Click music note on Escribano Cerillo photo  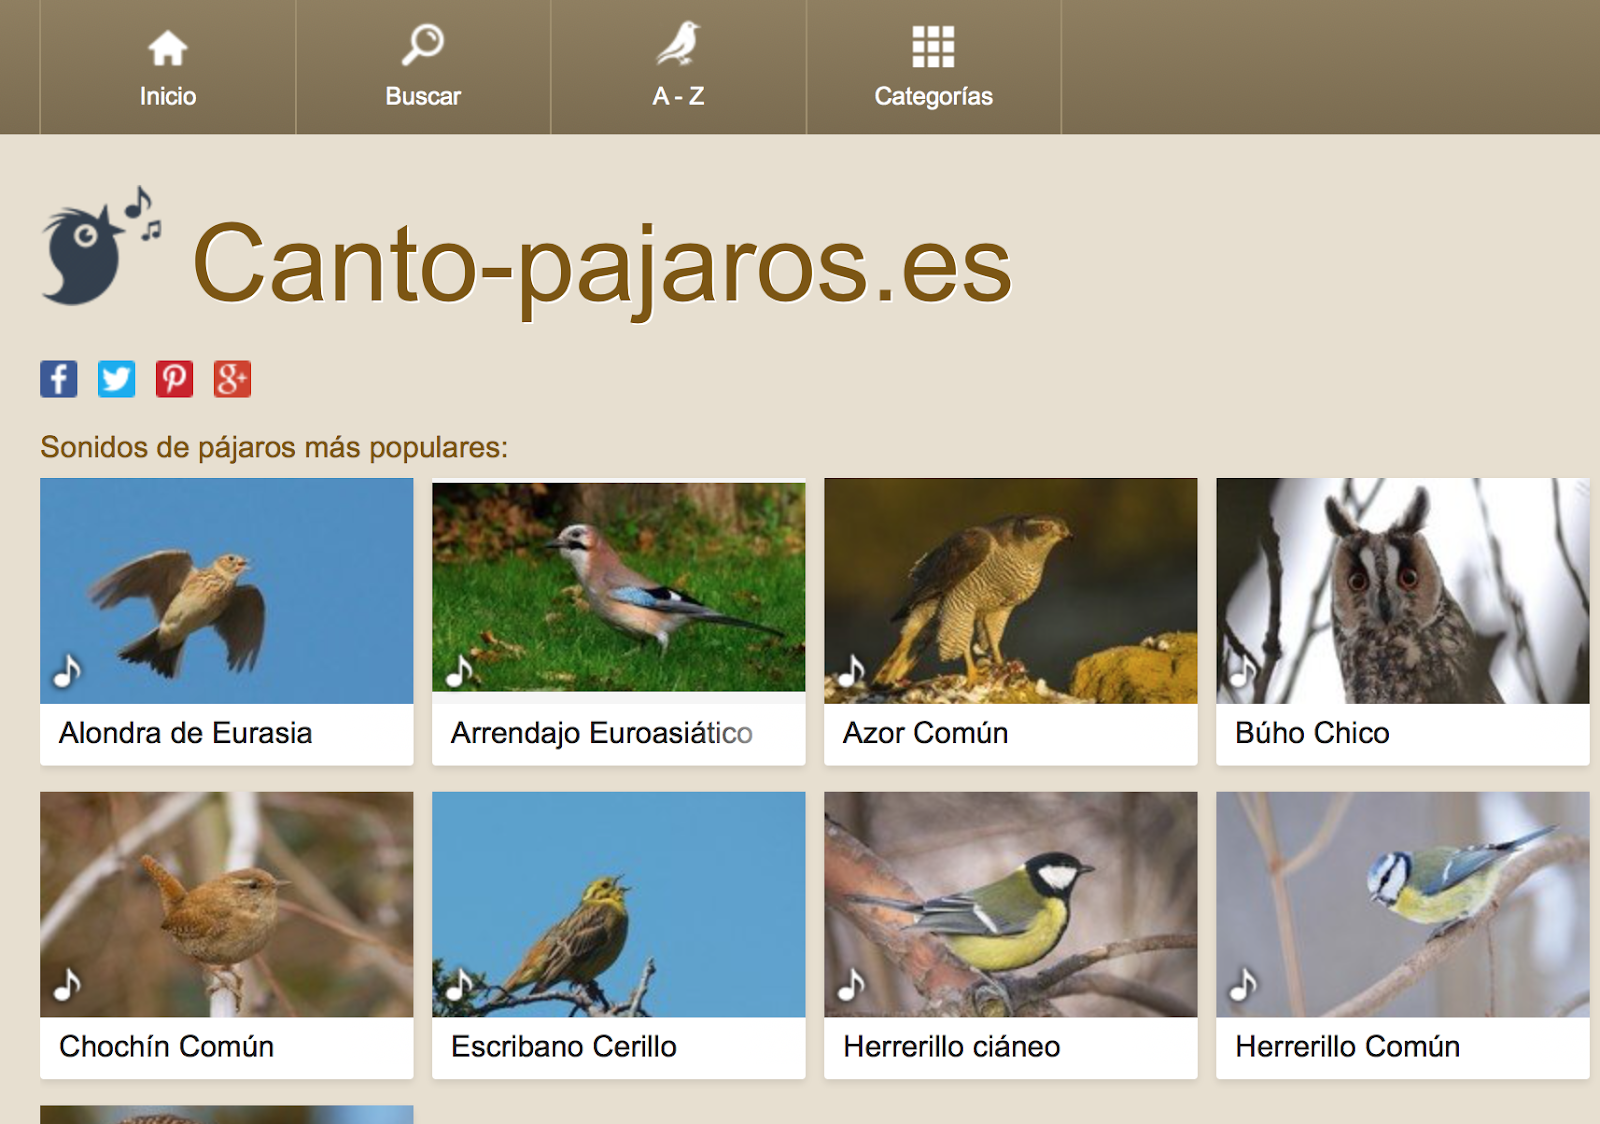459,985
